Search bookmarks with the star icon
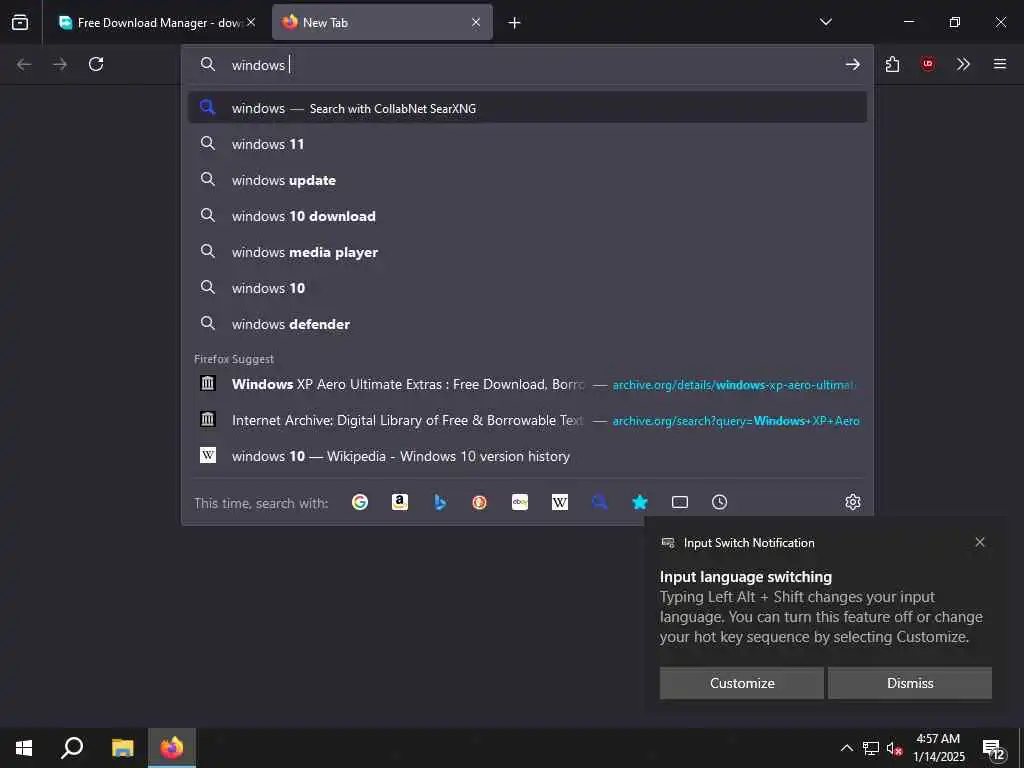The width and height of the screenshot is (1024, 768). (x=640, y=502)
